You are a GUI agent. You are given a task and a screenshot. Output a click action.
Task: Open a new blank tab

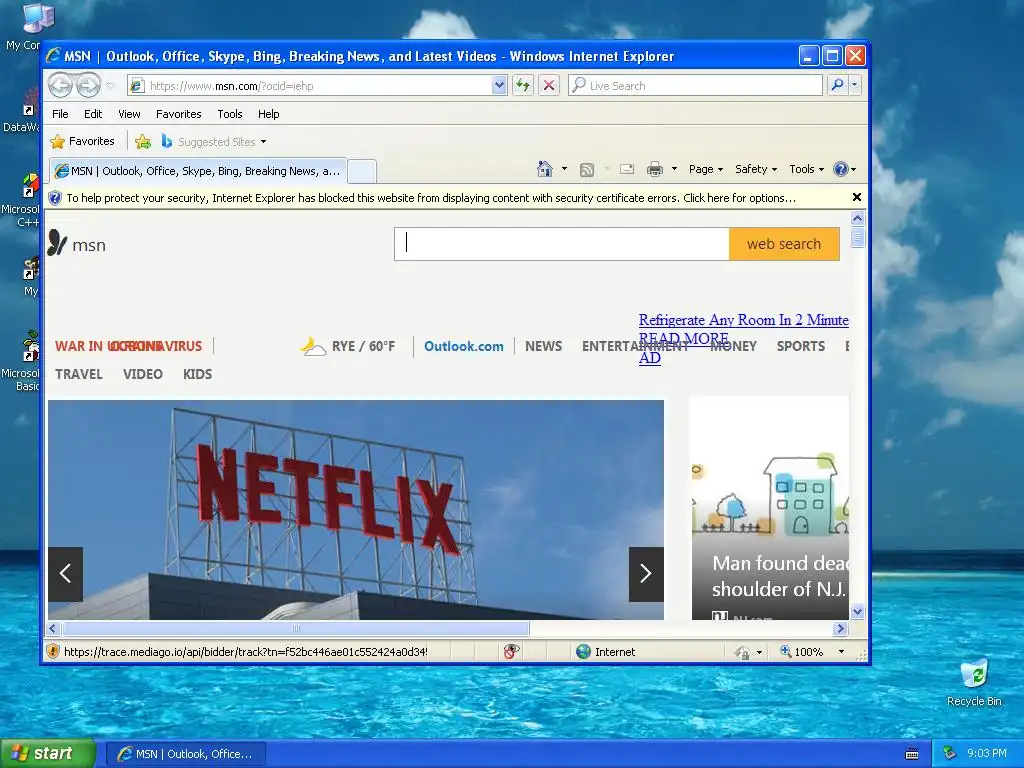362,171
